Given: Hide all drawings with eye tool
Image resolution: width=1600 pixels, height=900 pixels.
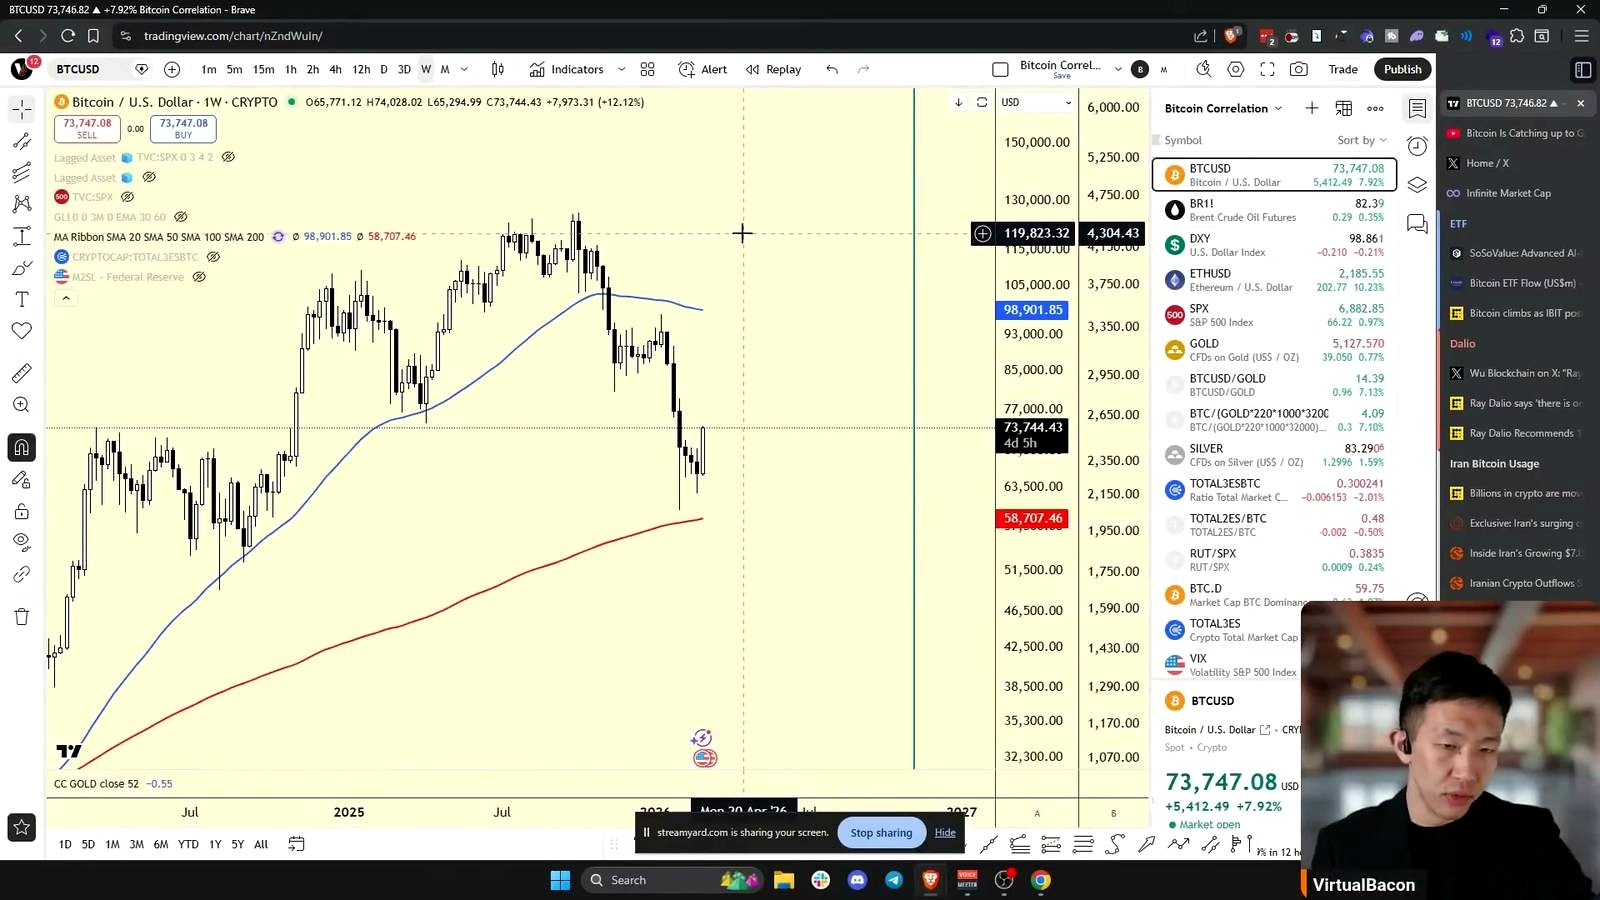Looking at the screenshot, I should pos(22,542).
